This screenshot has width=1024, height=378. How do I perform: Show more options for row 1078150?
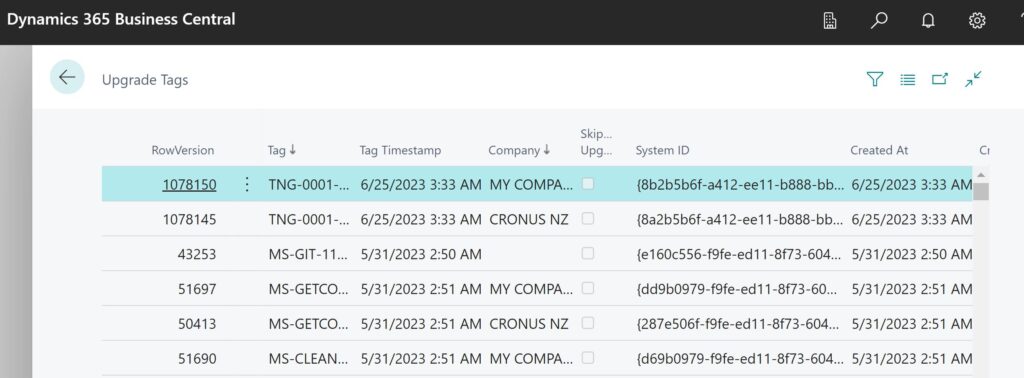click(x=247, y=185)
